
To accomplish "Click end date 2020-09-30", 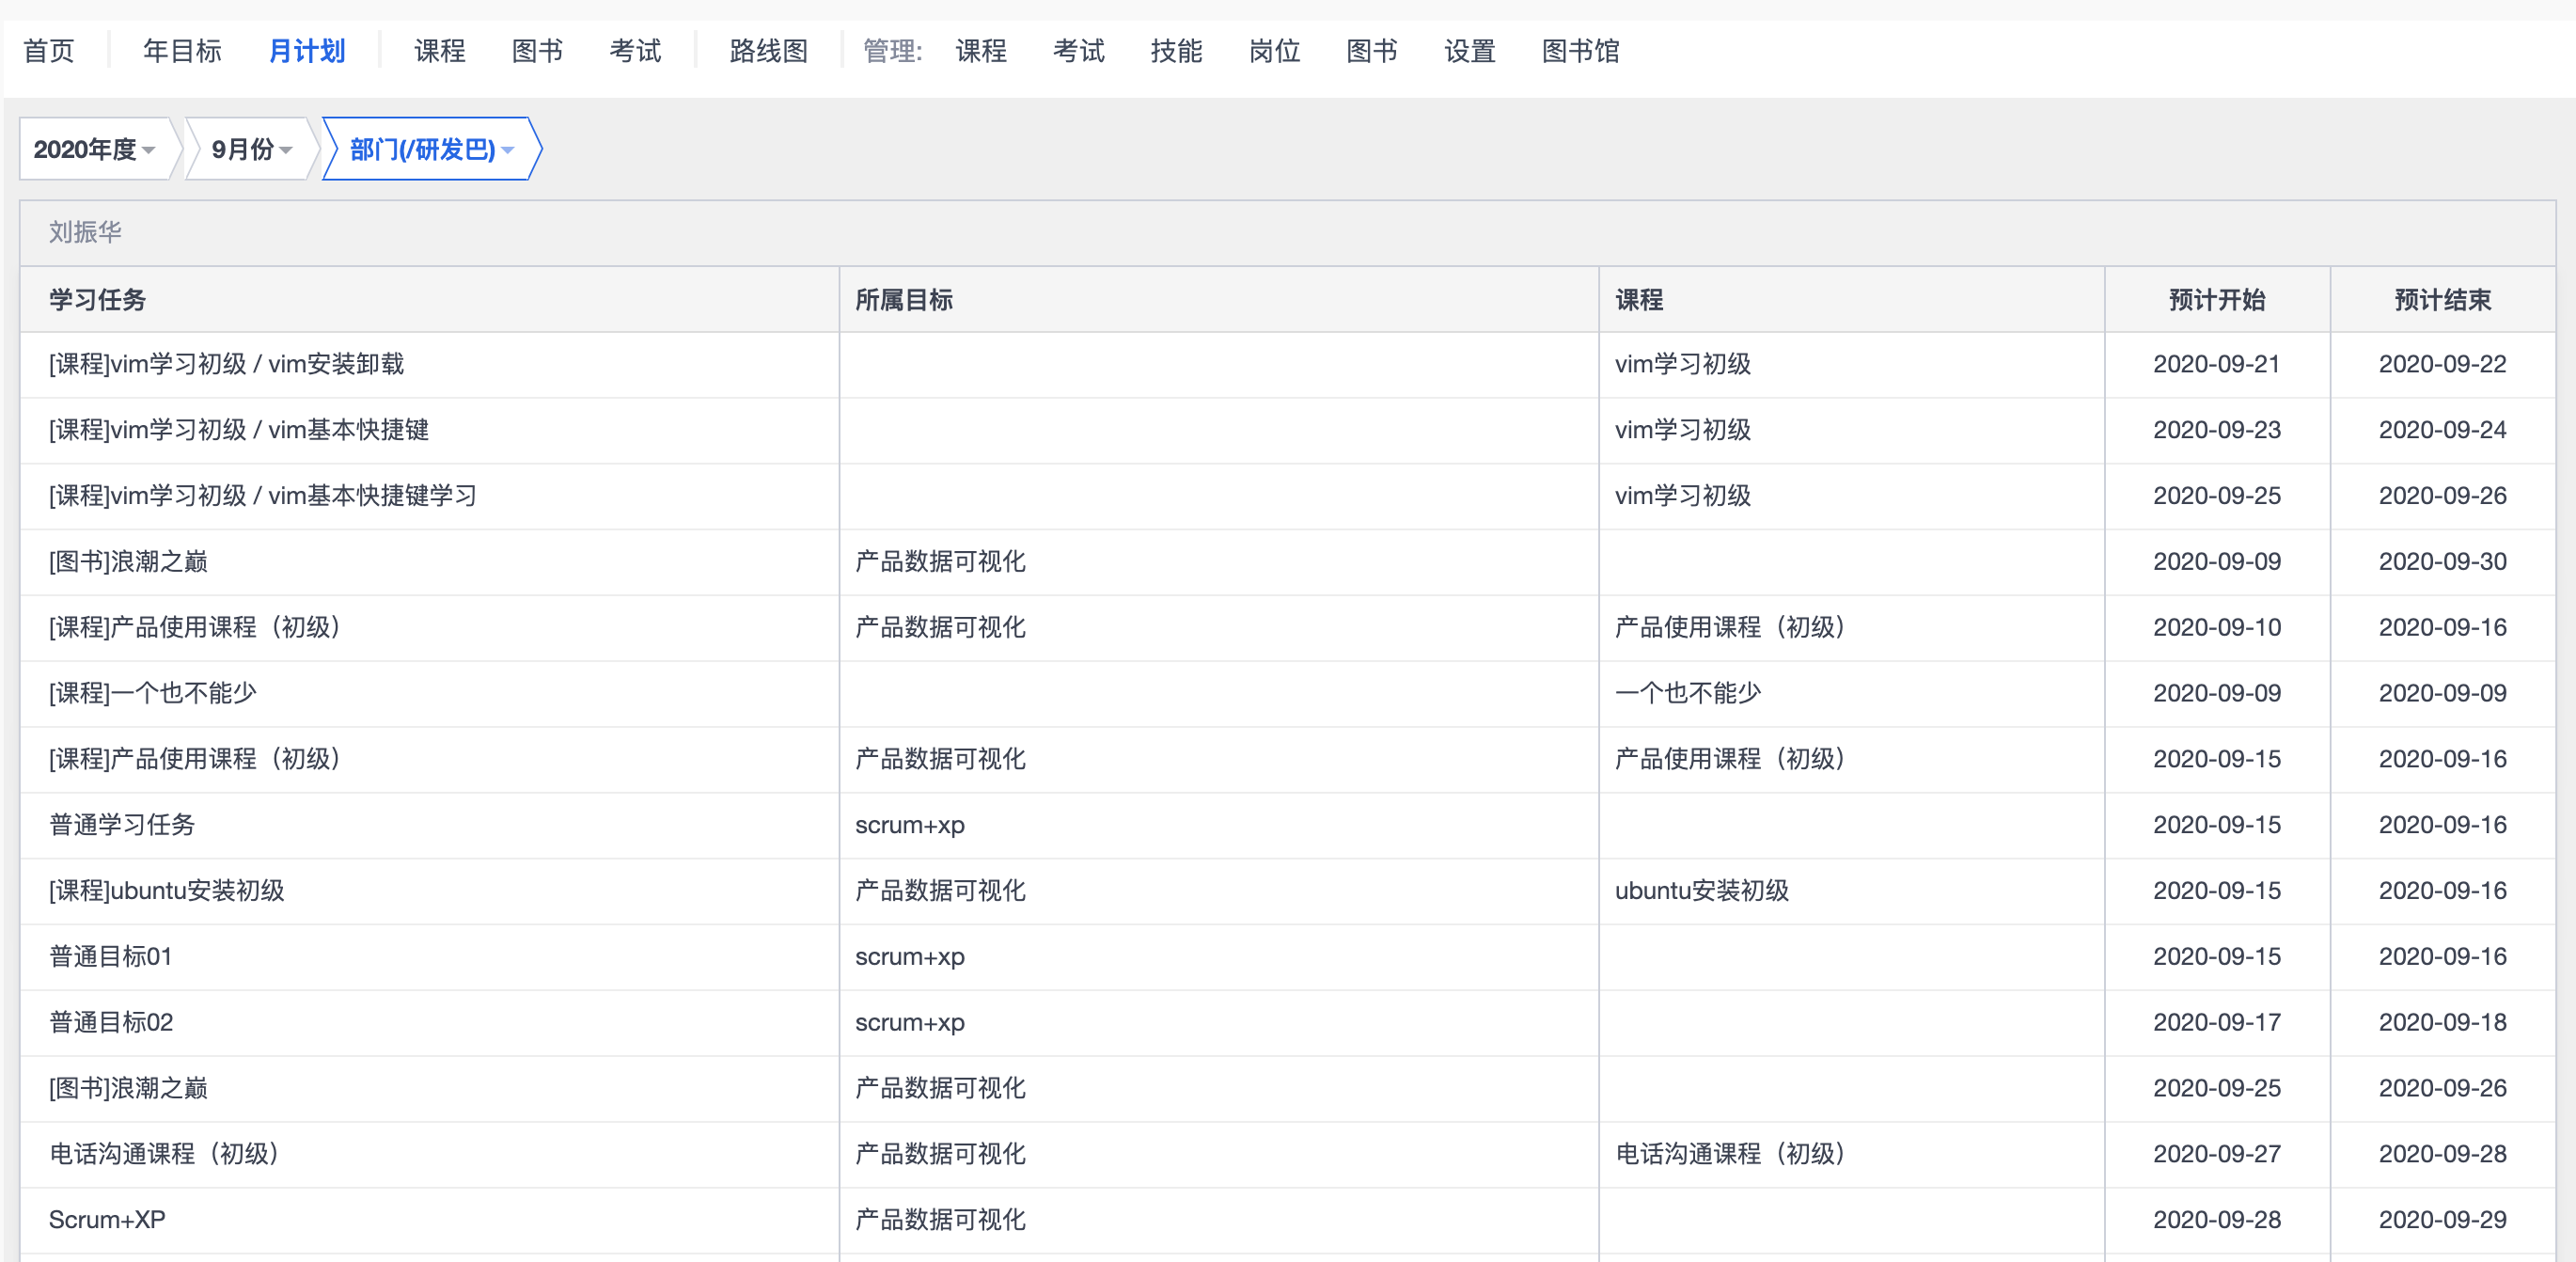I will pos(2443,562).
